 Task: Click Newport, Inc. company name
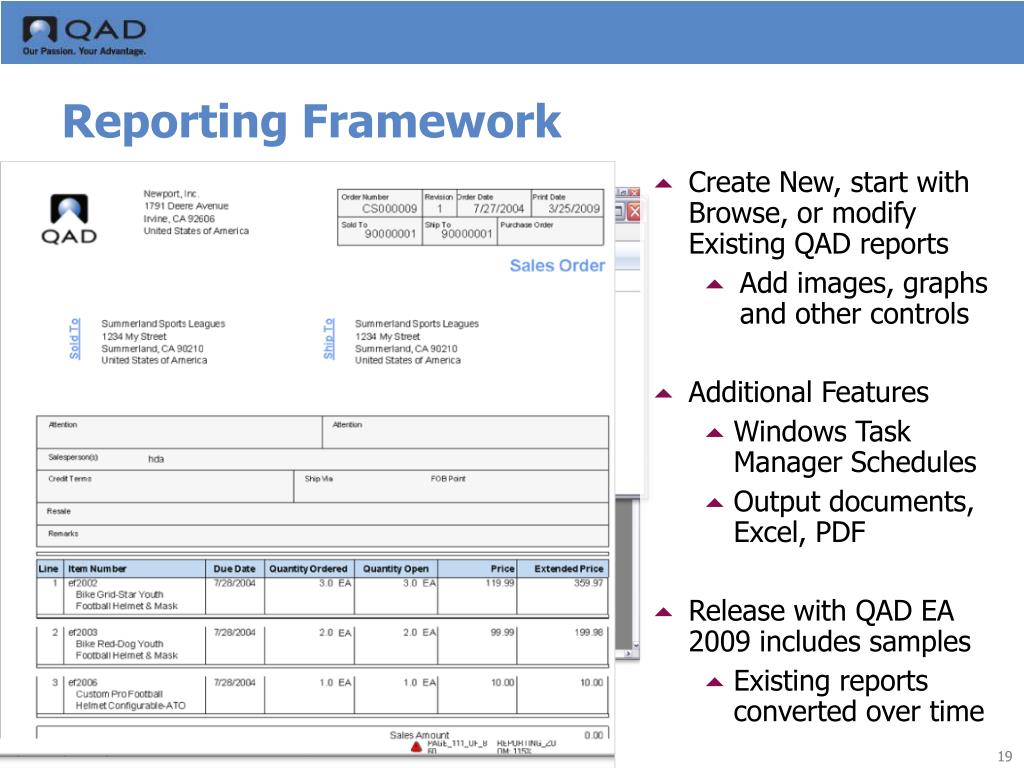tap(171, 193)
